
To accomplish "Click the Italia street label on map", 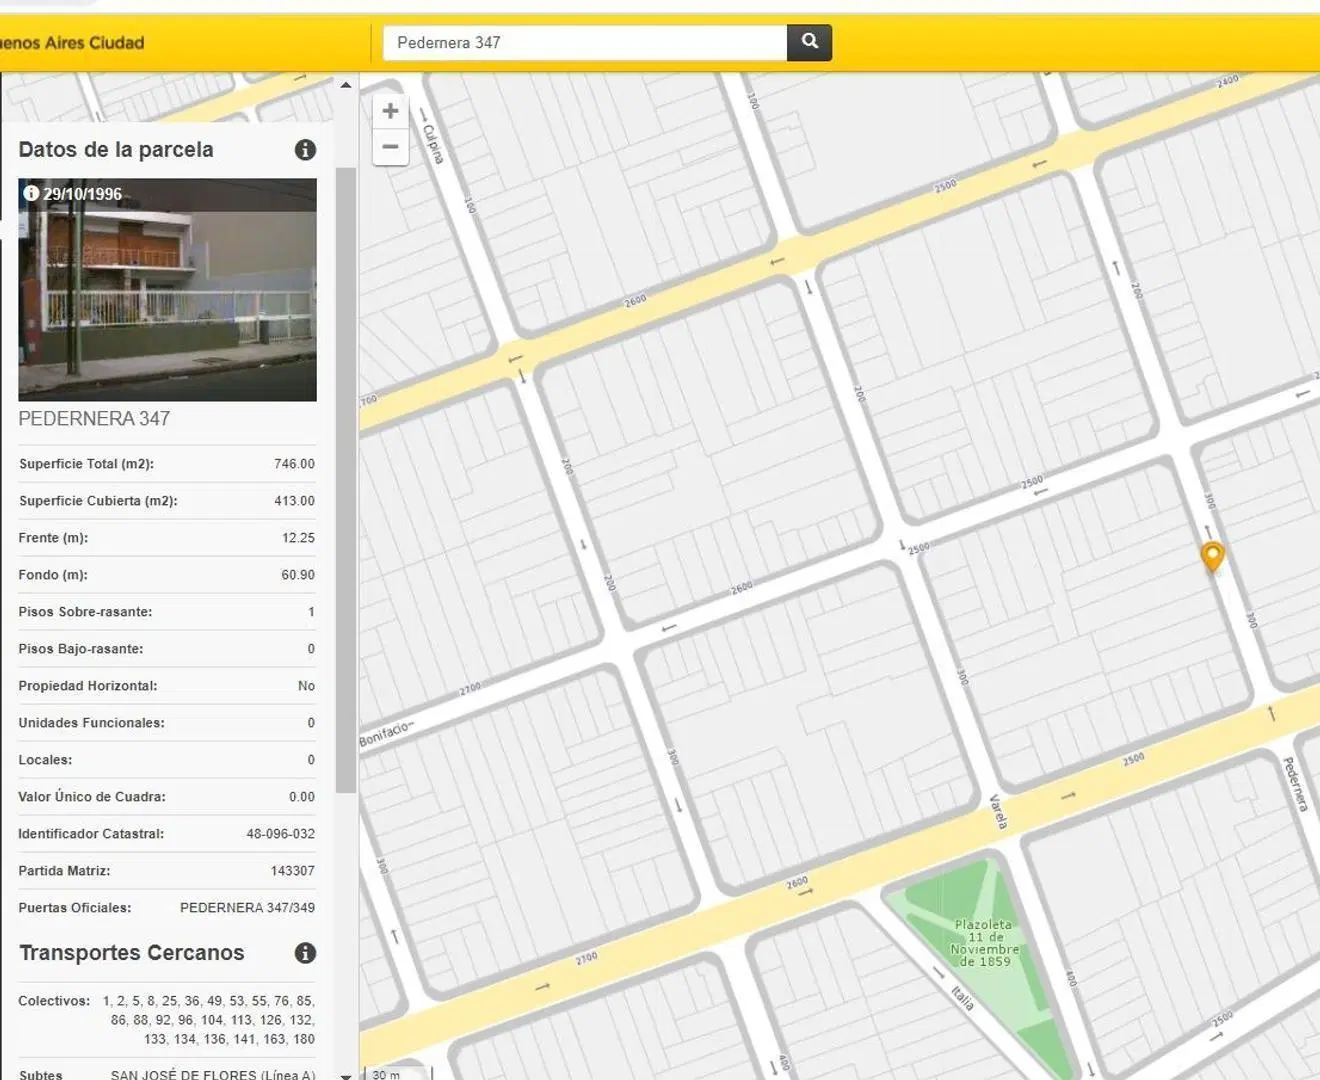I will point(962,997).
